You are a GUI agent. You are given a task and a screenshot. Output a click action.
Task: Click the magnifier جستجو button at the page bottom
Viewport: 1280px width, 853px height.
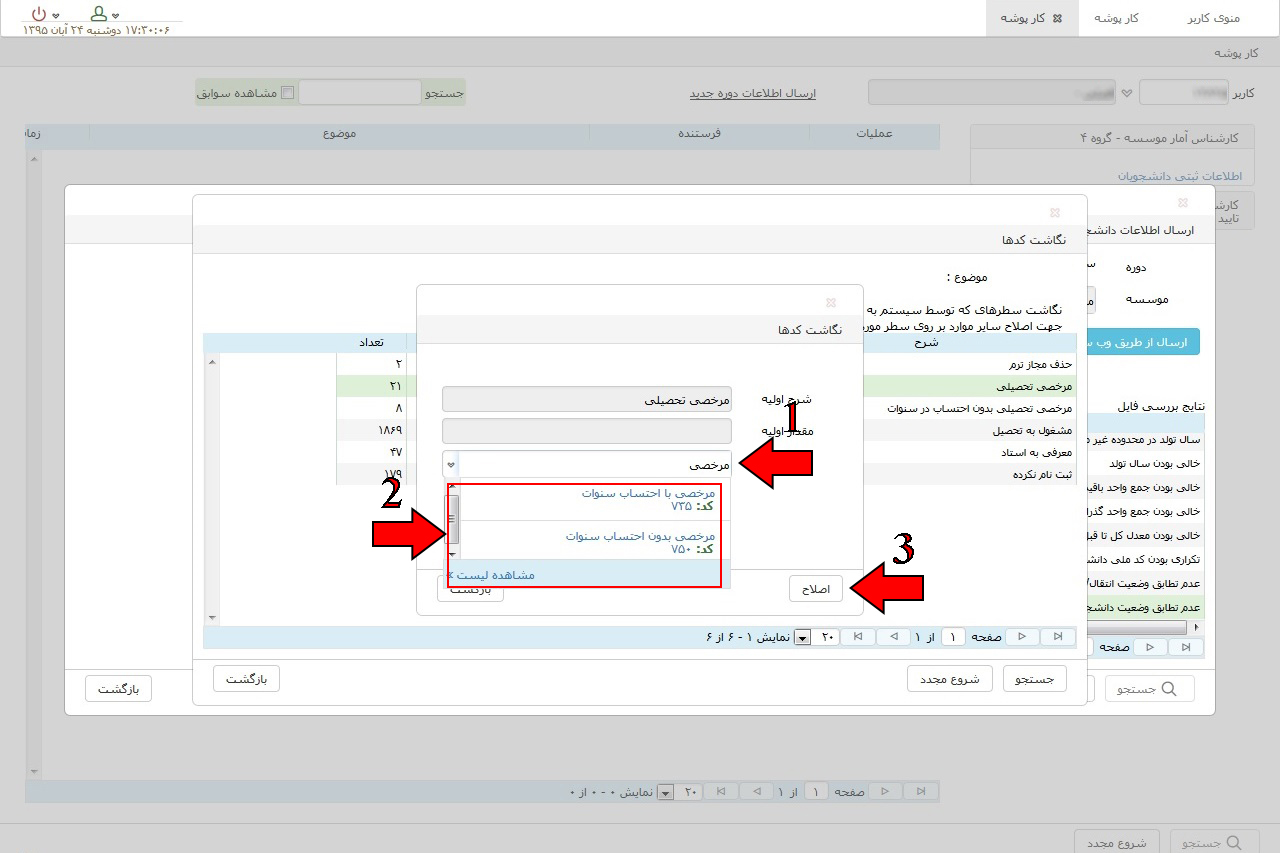click(1198, 842)
